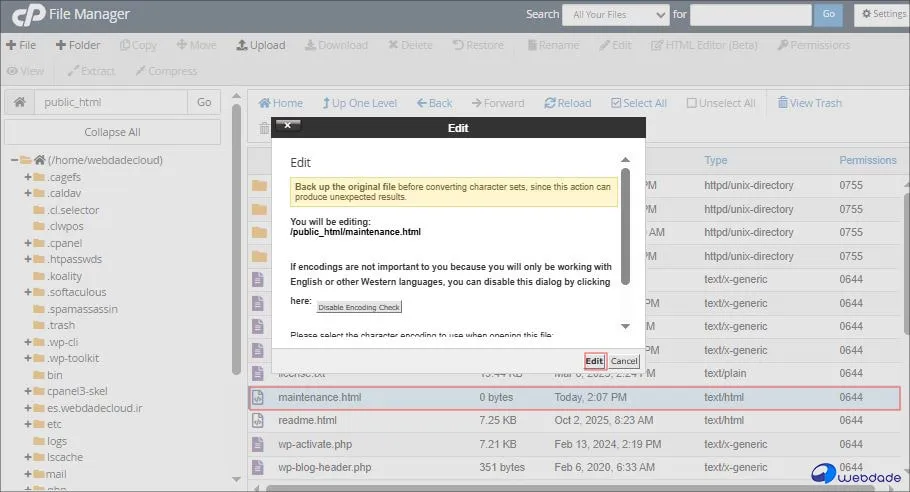Expand the .wp-toolkit folder in tree
The width and height of the screenshot is (910, 492).
coord(28,358)
